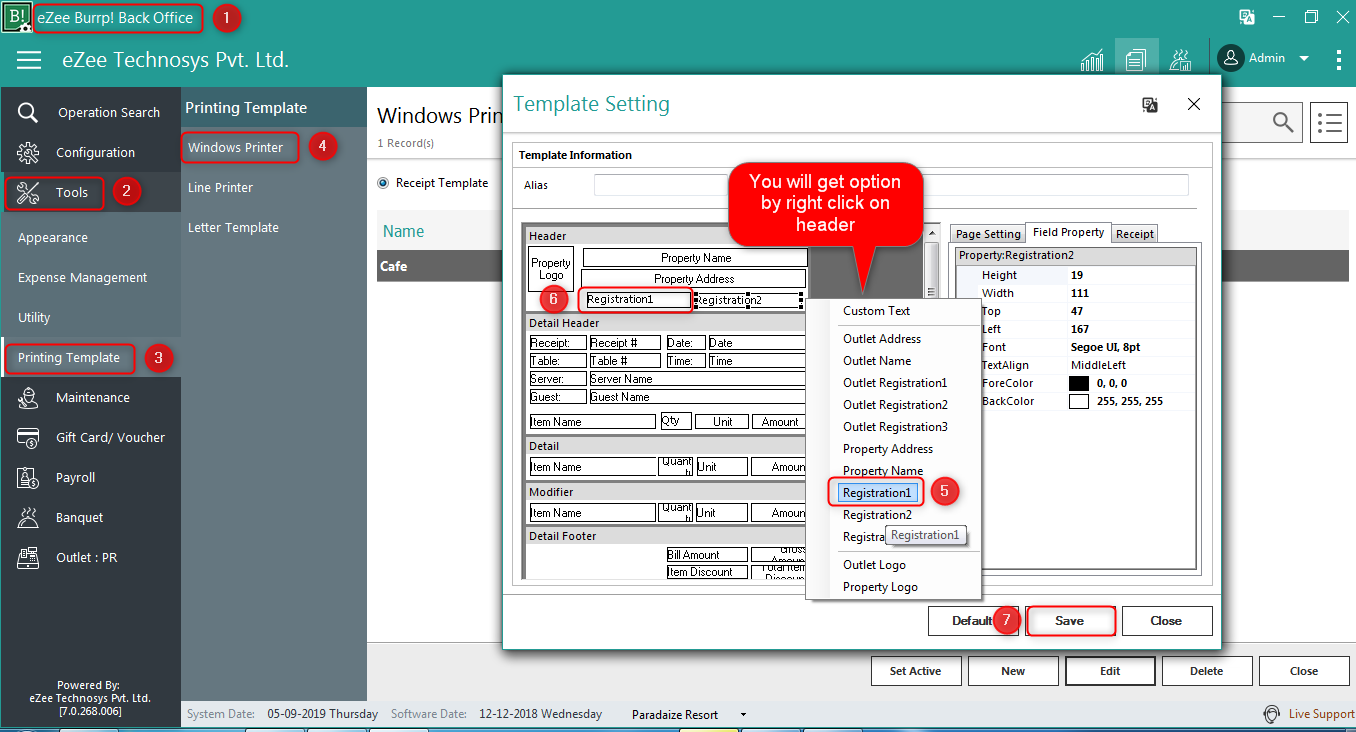This screenshot has width=1356, height=732.
Task: Open Line Printer template list
Action: coord(220,187)
